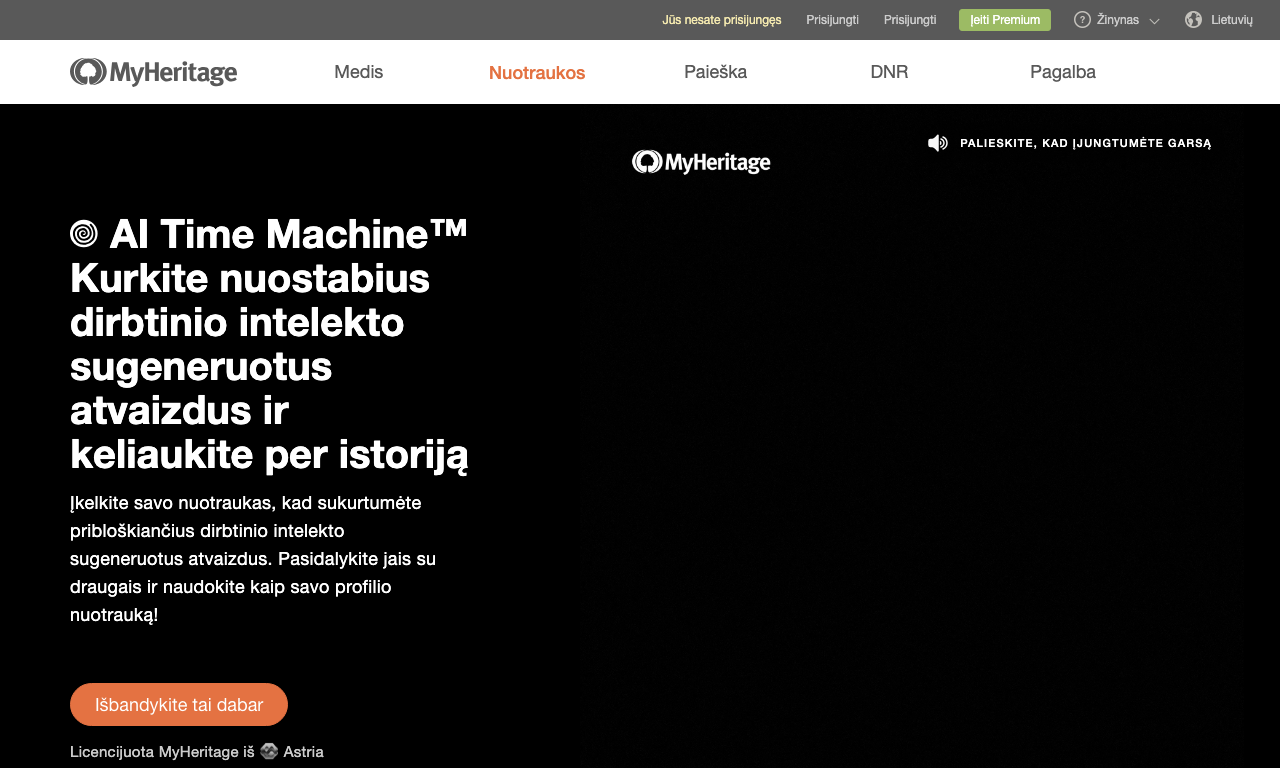Open the Paieška menu

pyautogui.click(x=716, y=72)
